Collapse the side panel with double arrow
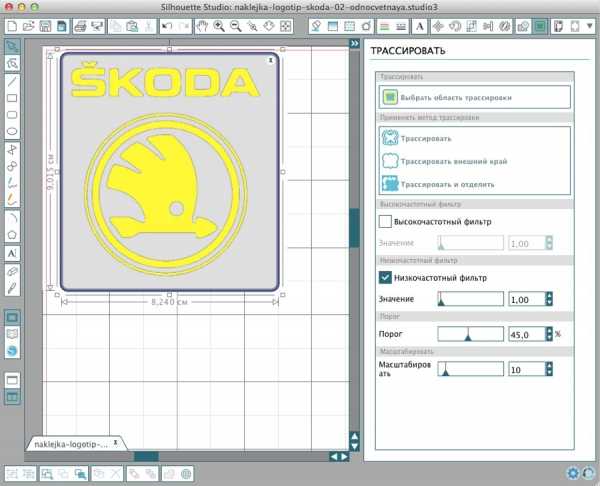 coord(355,44)
